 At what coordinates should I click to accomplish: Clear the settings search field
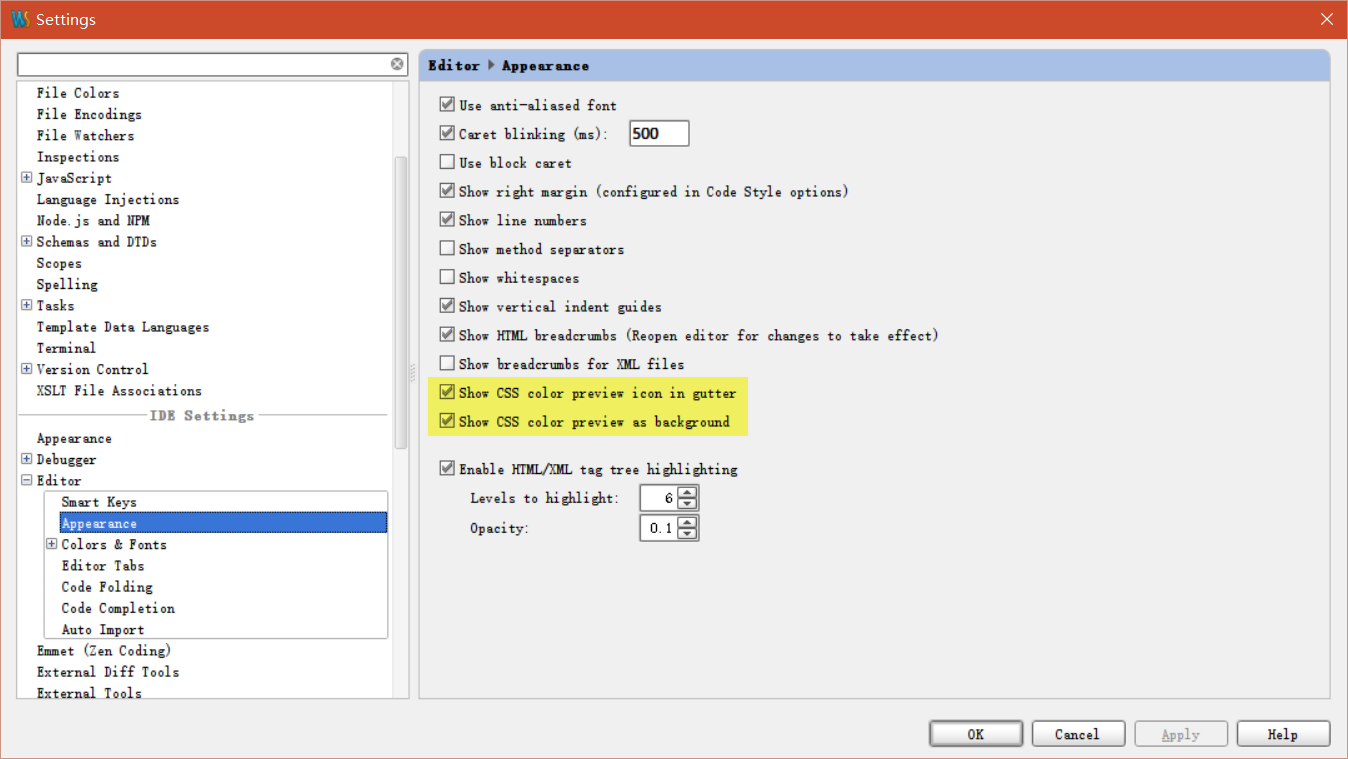tap(397, 64)
